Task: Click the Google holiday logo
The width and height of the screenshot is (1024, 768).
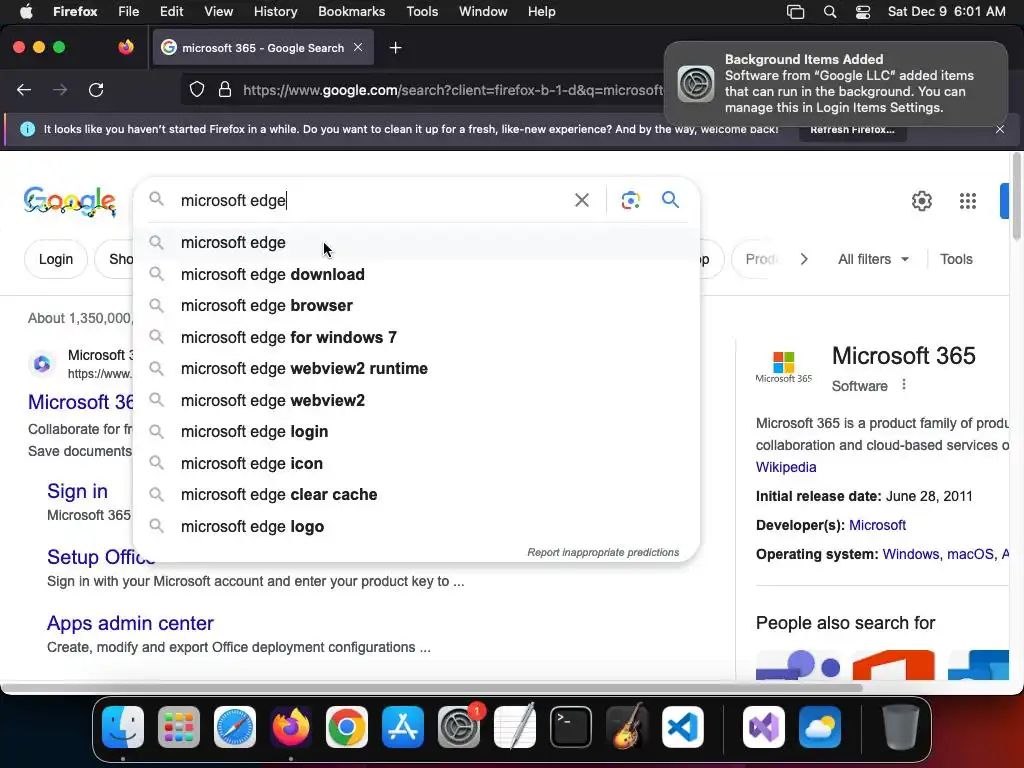Action: (70, 201)
